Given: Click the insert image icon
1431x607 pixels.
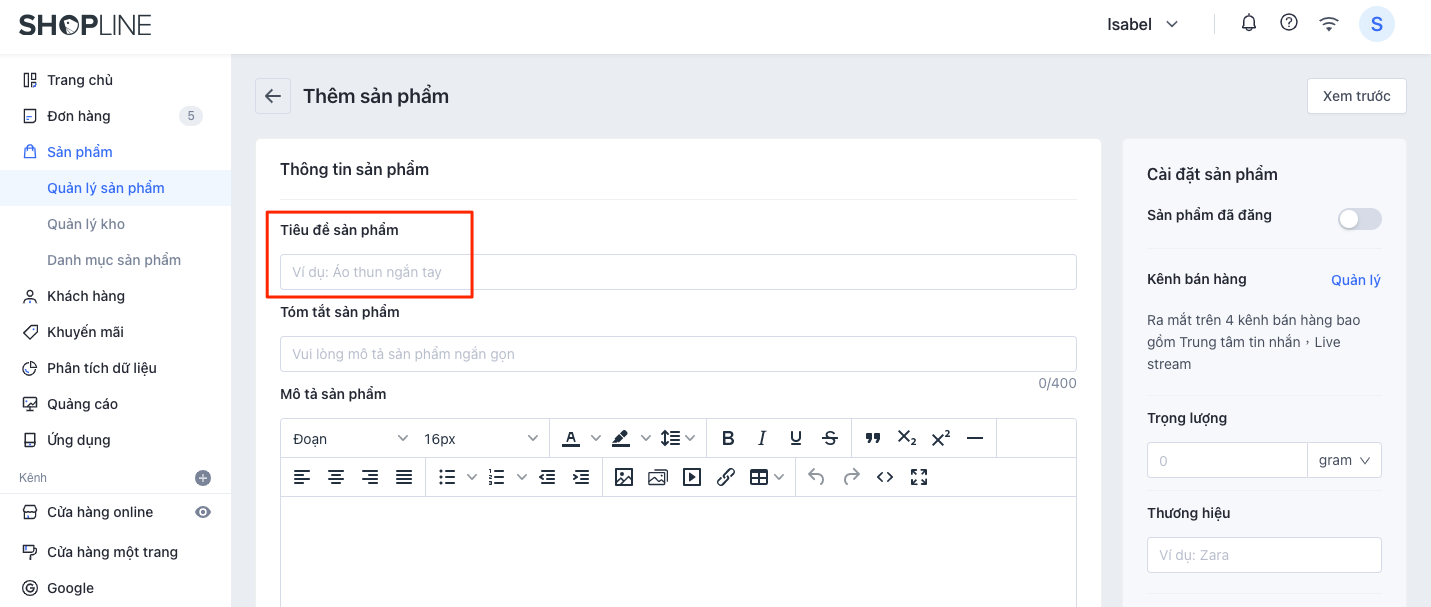Looking at the screenshot, I should coord(624,477).
